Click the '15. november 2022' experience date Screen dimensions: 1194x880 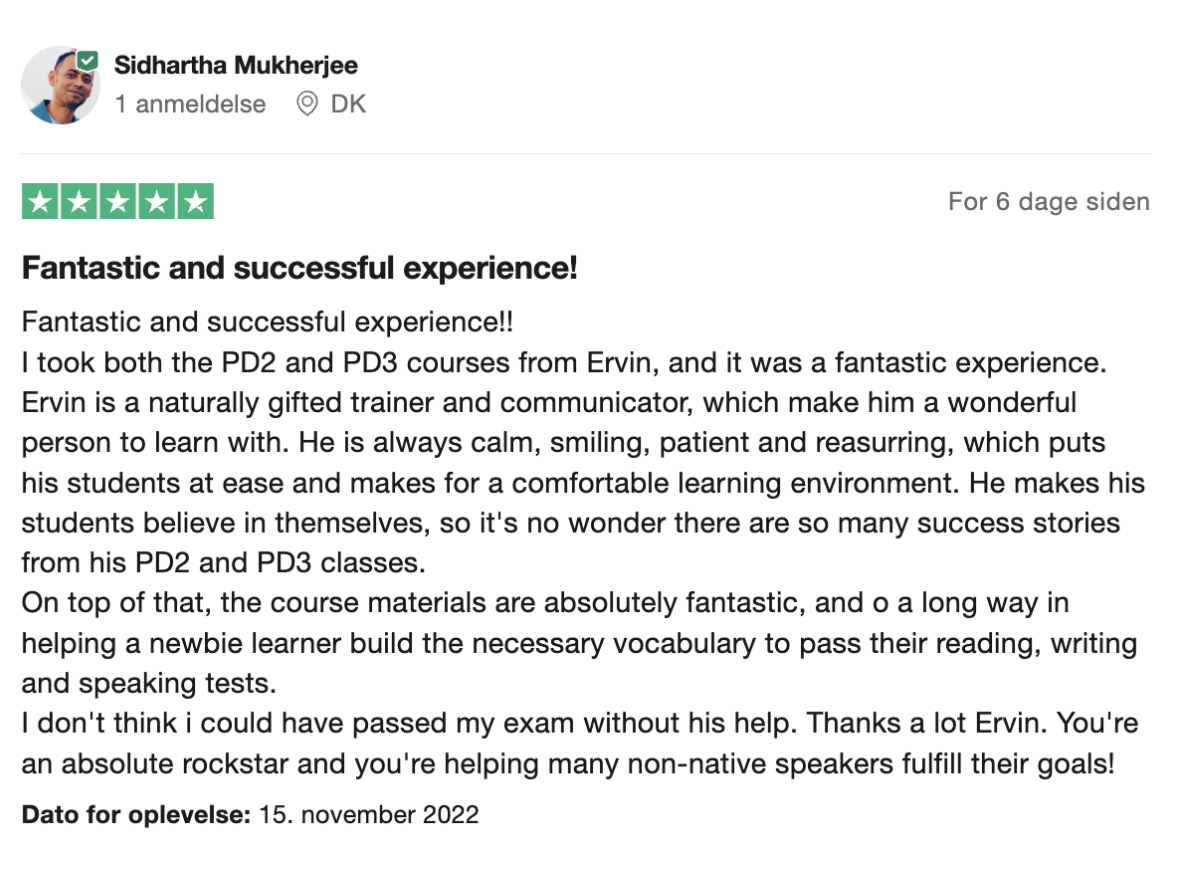point(369,815)
